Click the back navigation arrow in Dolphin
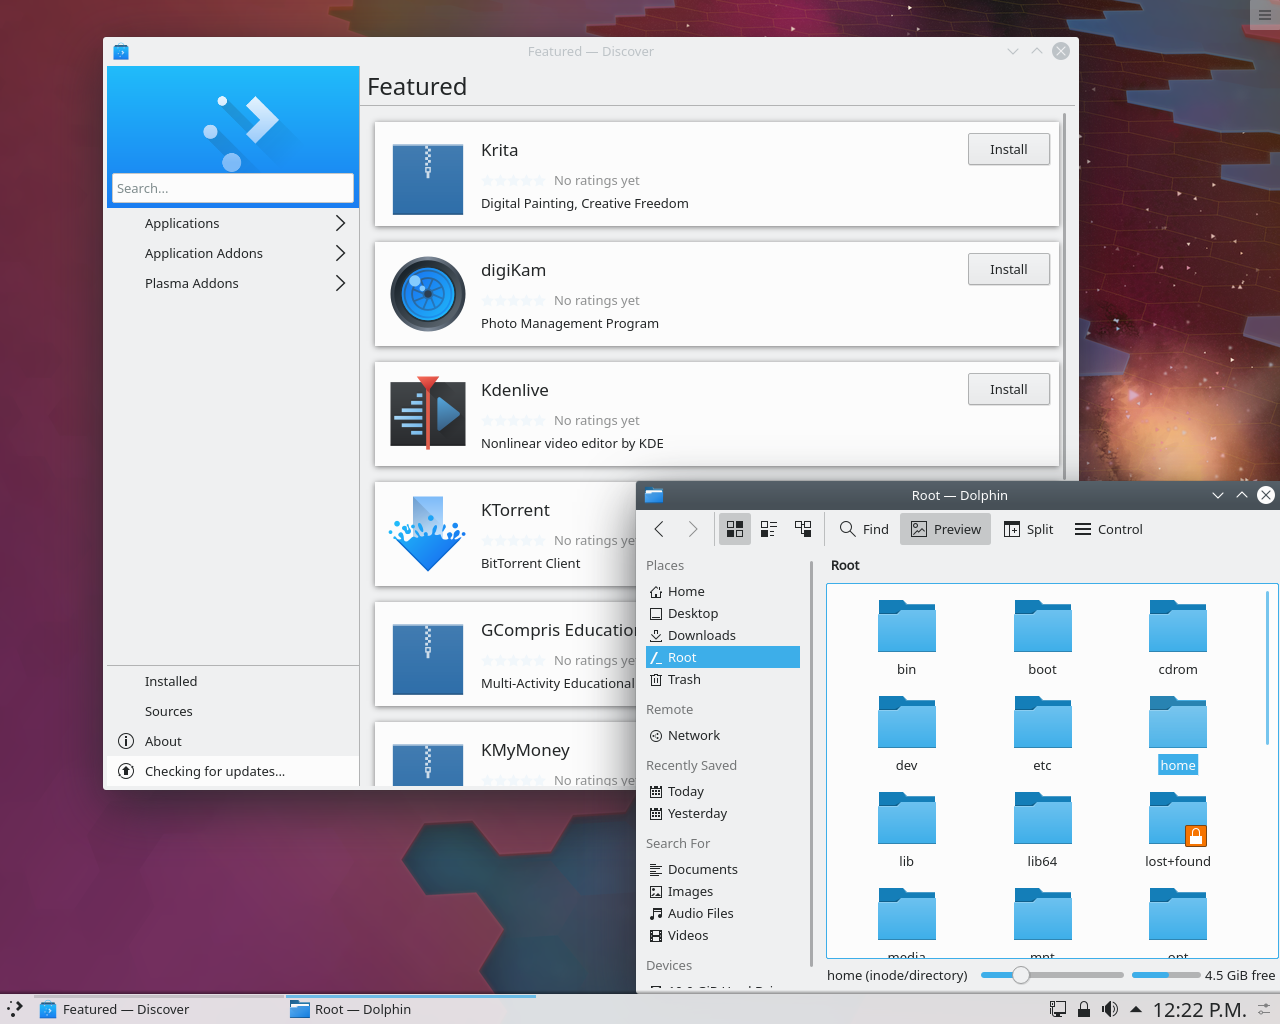 tap(658, 529)
